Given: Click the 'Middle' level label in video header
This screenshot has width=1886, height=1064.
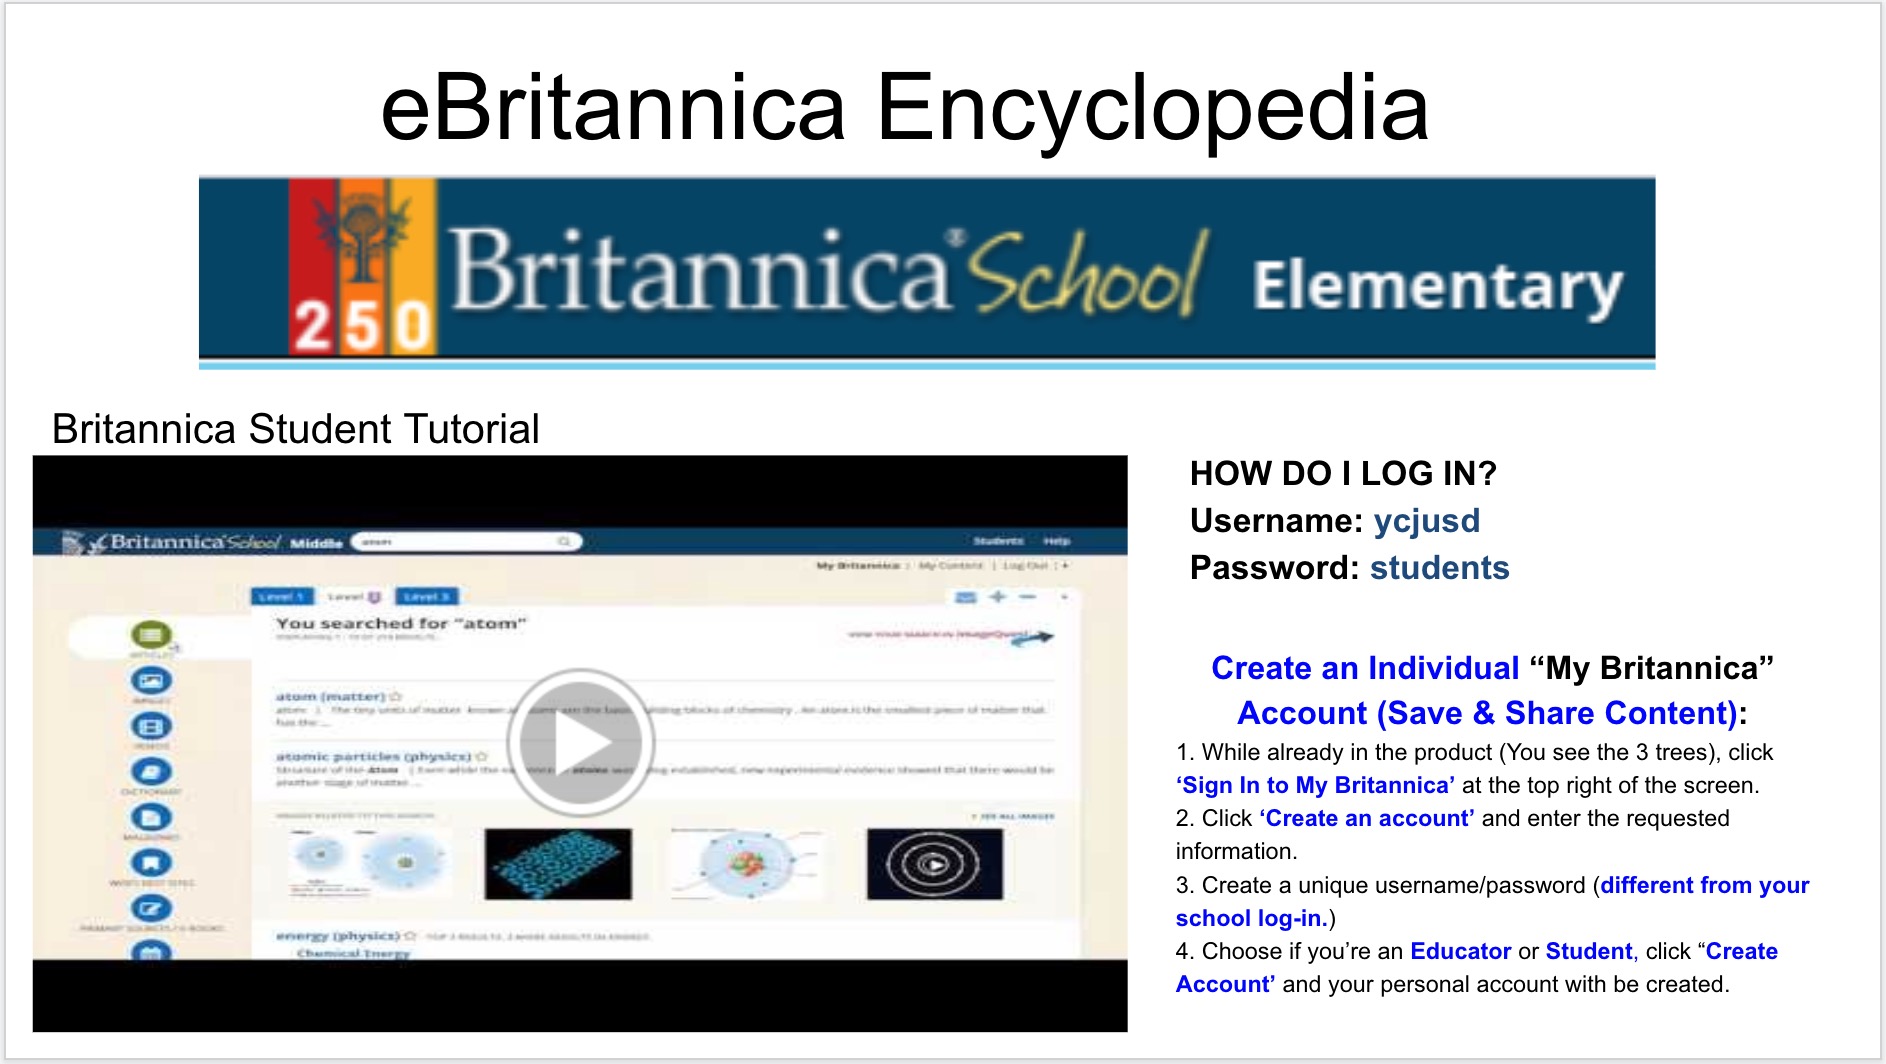Looking at the screenshot, I should coord(316,543).
